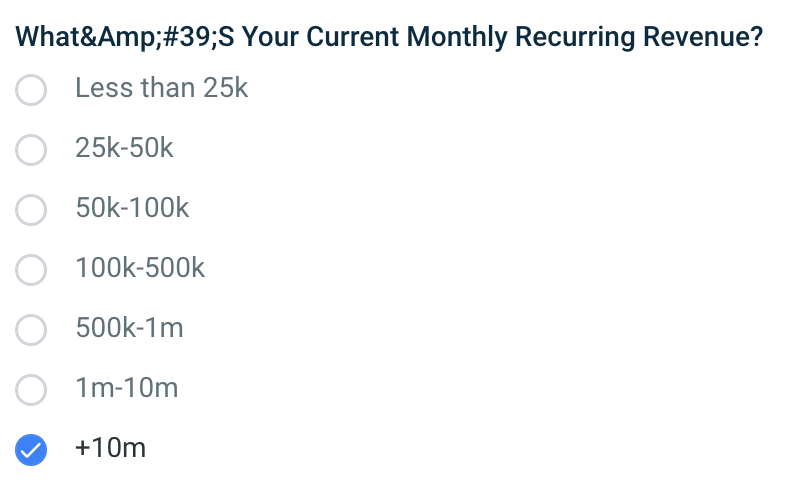This screenshot has height=492, width=806.
Task: Click the '+10m' option label text
Action: pyautogui.click(x=110, y=447)
